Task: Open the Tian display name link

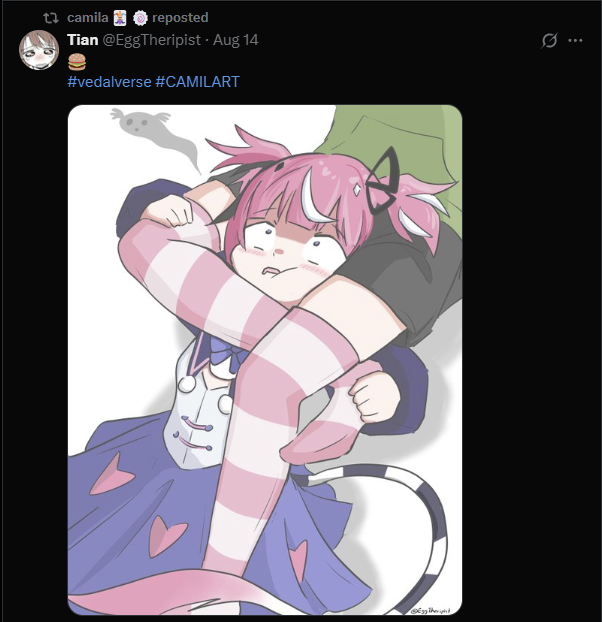Action: point(83,40)
